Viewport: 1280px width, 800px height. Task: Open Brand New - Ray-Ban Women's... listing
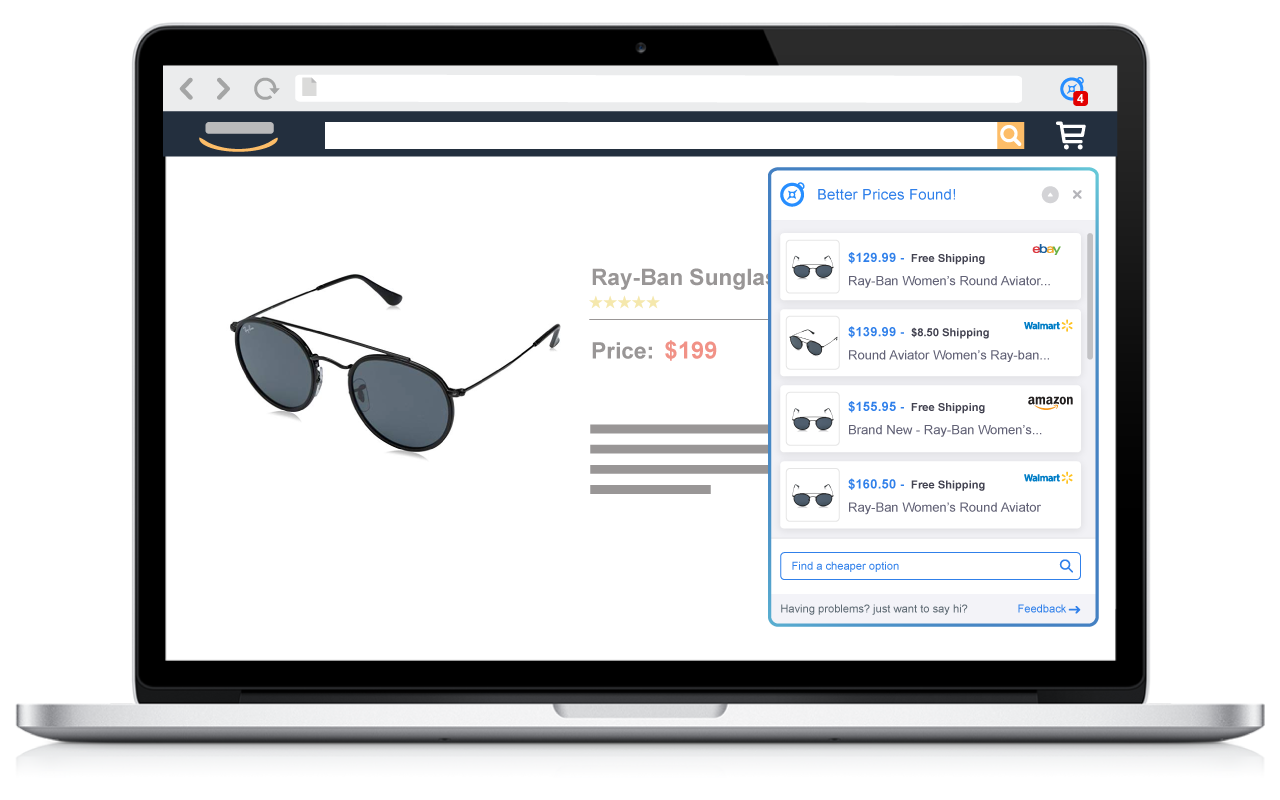click(x=945, y=430)
